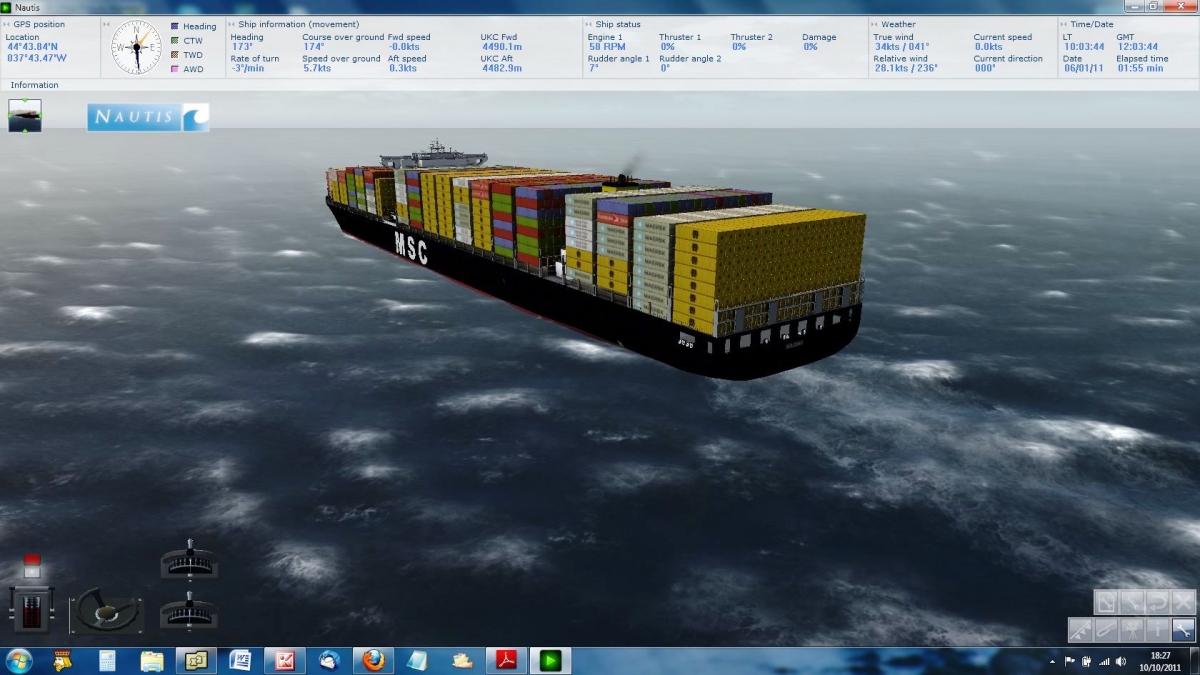The image size is (1200, 675).
Task: Click the Fwd speed -0.0kts value
Action: (404, 47)
